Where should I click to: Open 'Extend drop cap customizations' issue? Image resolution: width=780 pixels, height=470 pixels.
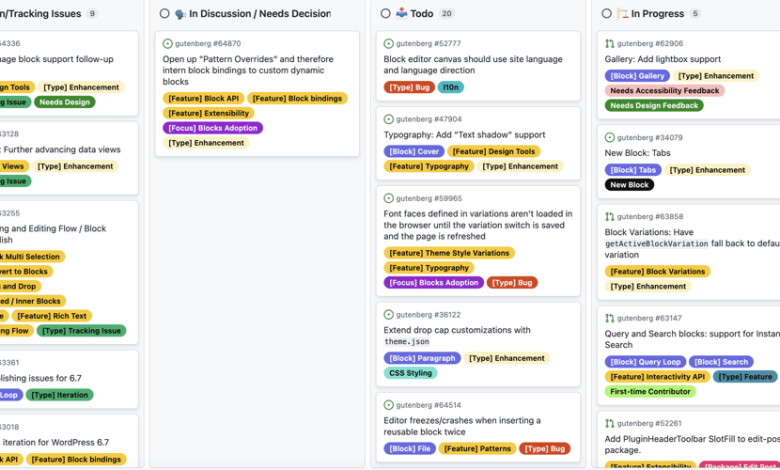(457, 336)
